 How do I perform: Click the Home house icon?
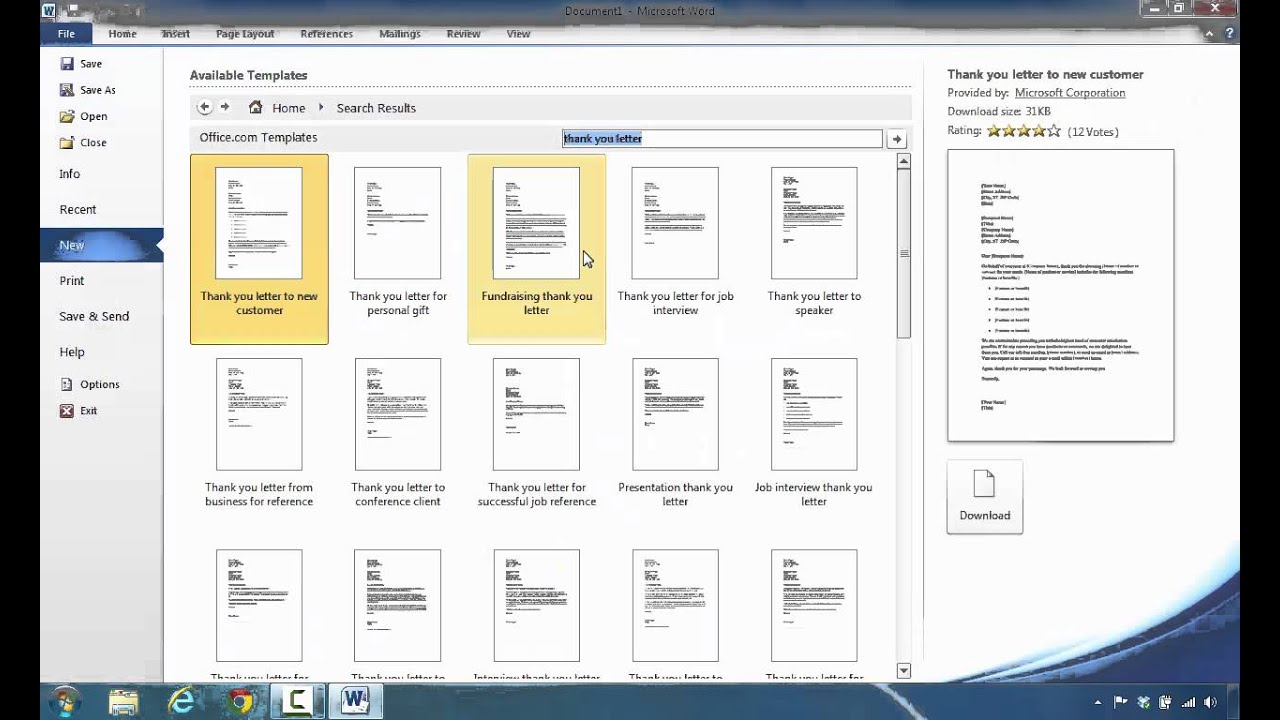pos(256,107)
